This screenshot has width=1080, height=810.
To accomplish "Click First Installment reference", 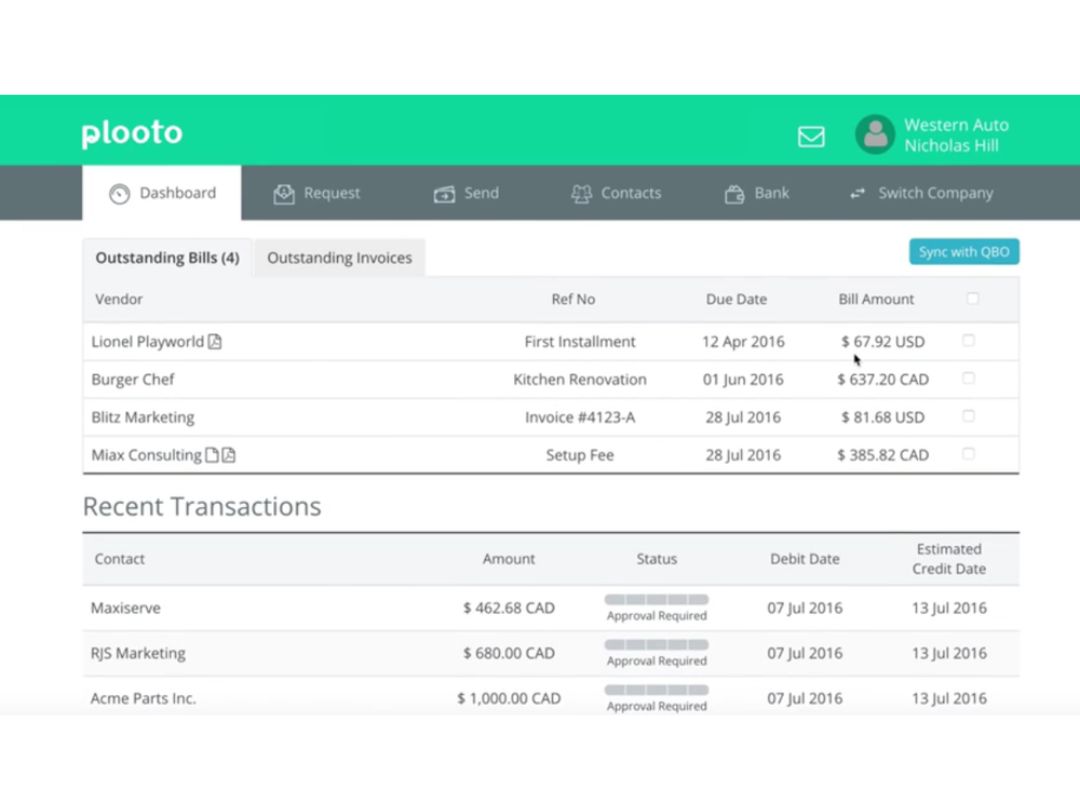I will [580, 342].
